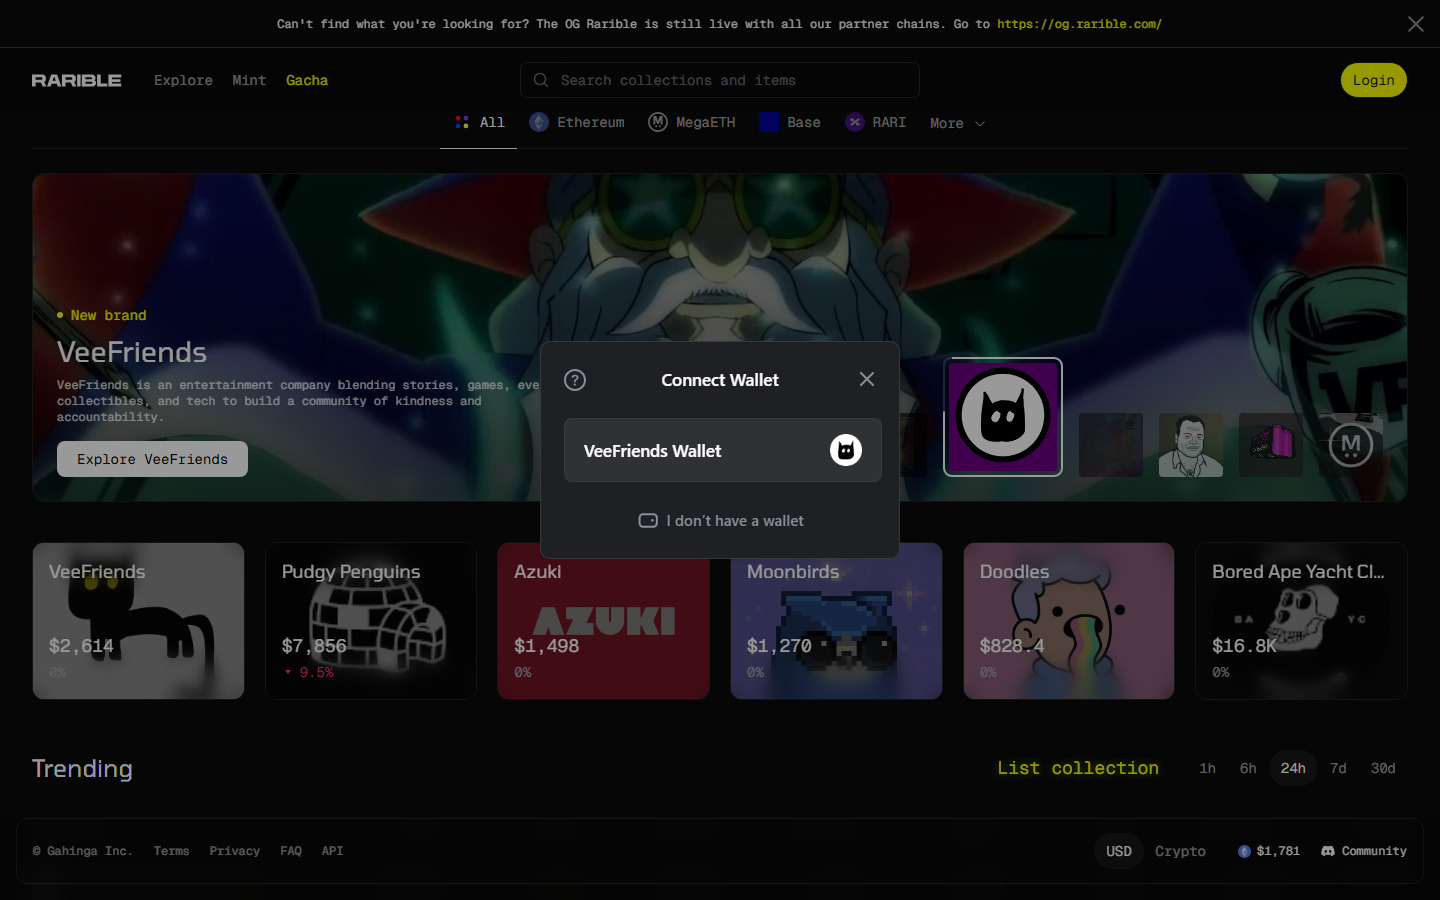Expand the More chains dropdown
This screenshot has height=900, width=1440.
957,123
